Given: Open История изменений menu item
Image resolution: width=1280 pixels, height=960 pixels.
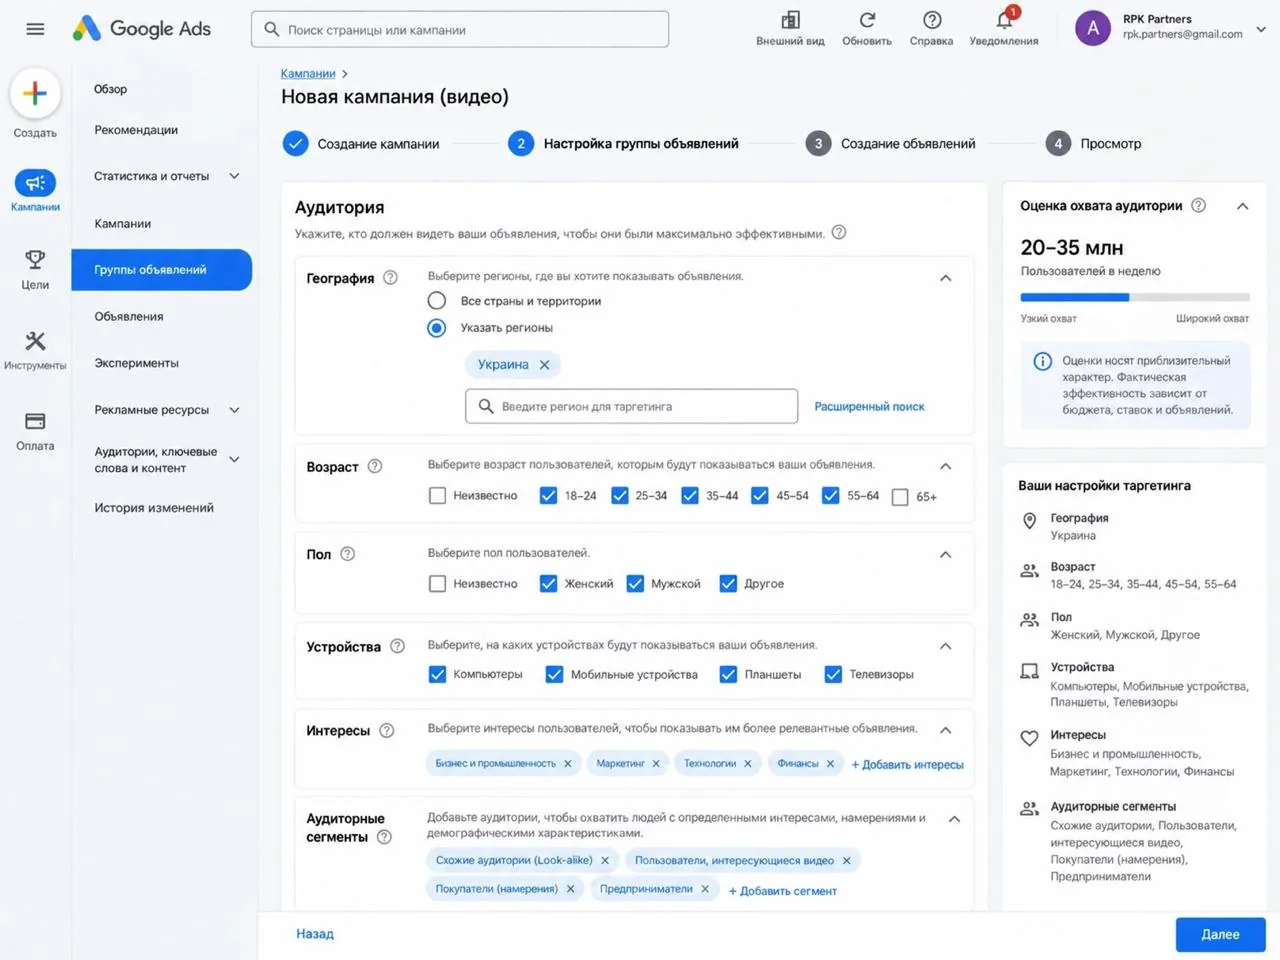Looking at the screenshot, I should 154,508.
